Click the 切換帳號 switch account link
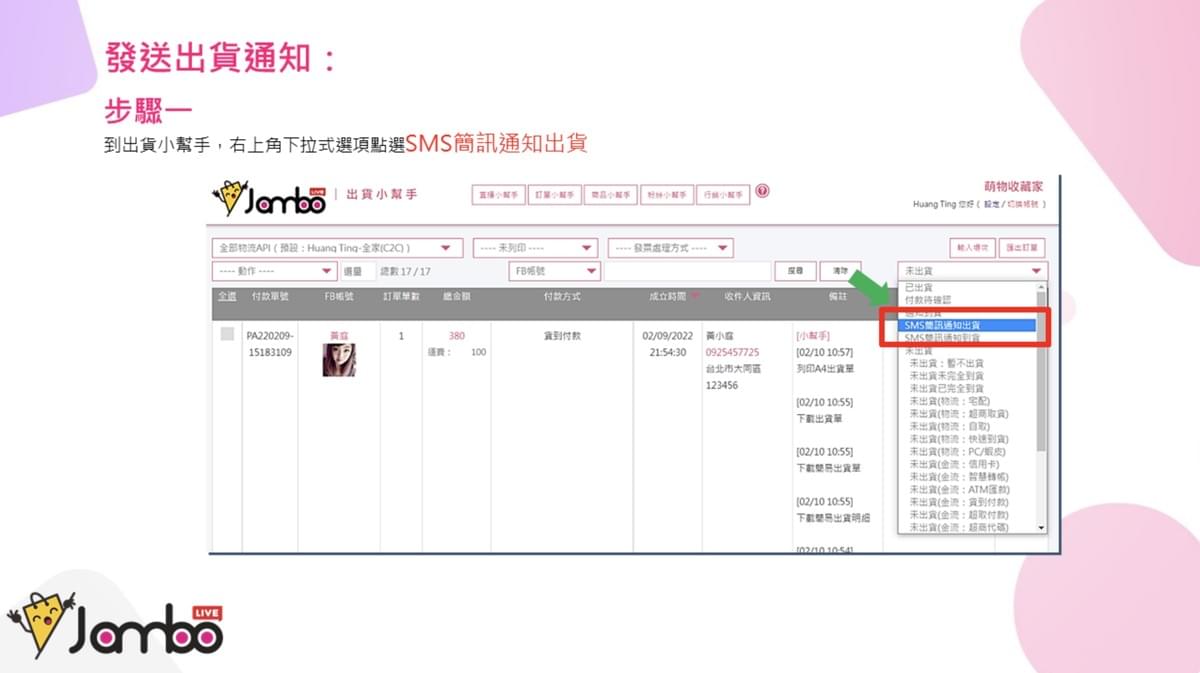1200x673 pixels. click(x=1022, y=204)
